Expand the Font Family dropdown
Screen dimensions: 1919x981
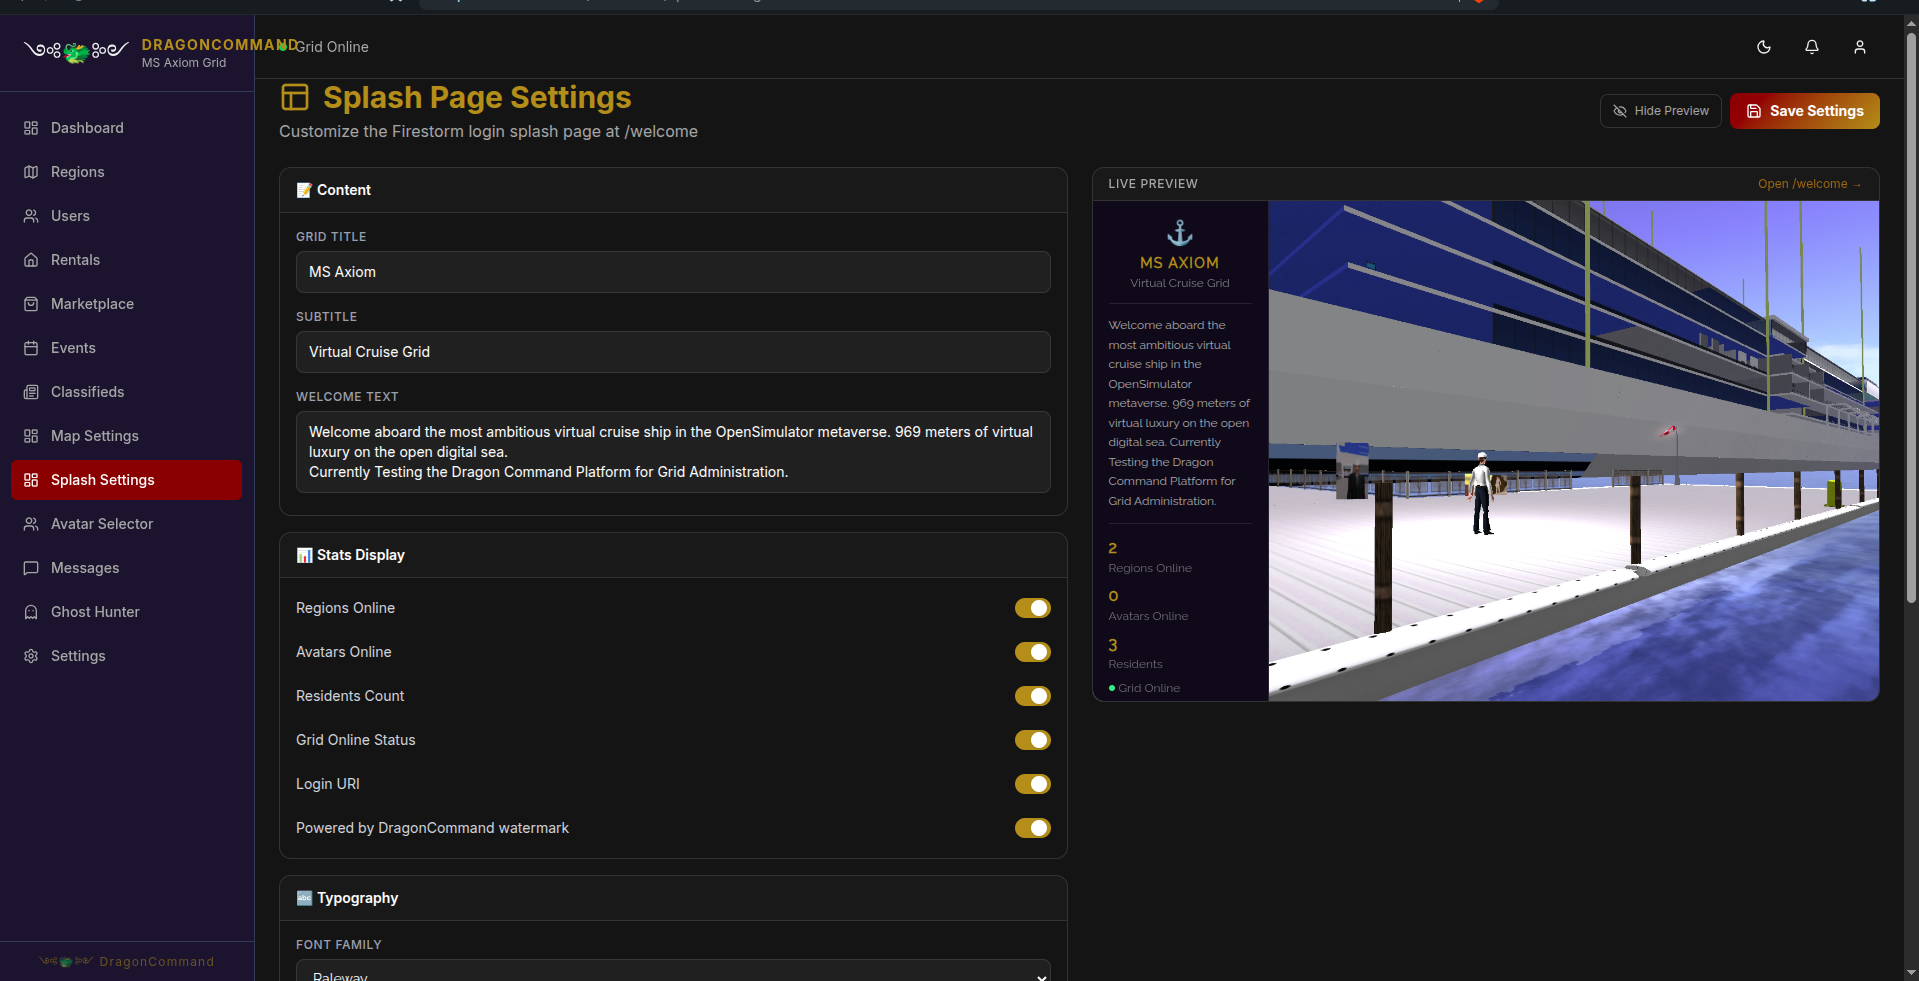(x=673, y=971)
